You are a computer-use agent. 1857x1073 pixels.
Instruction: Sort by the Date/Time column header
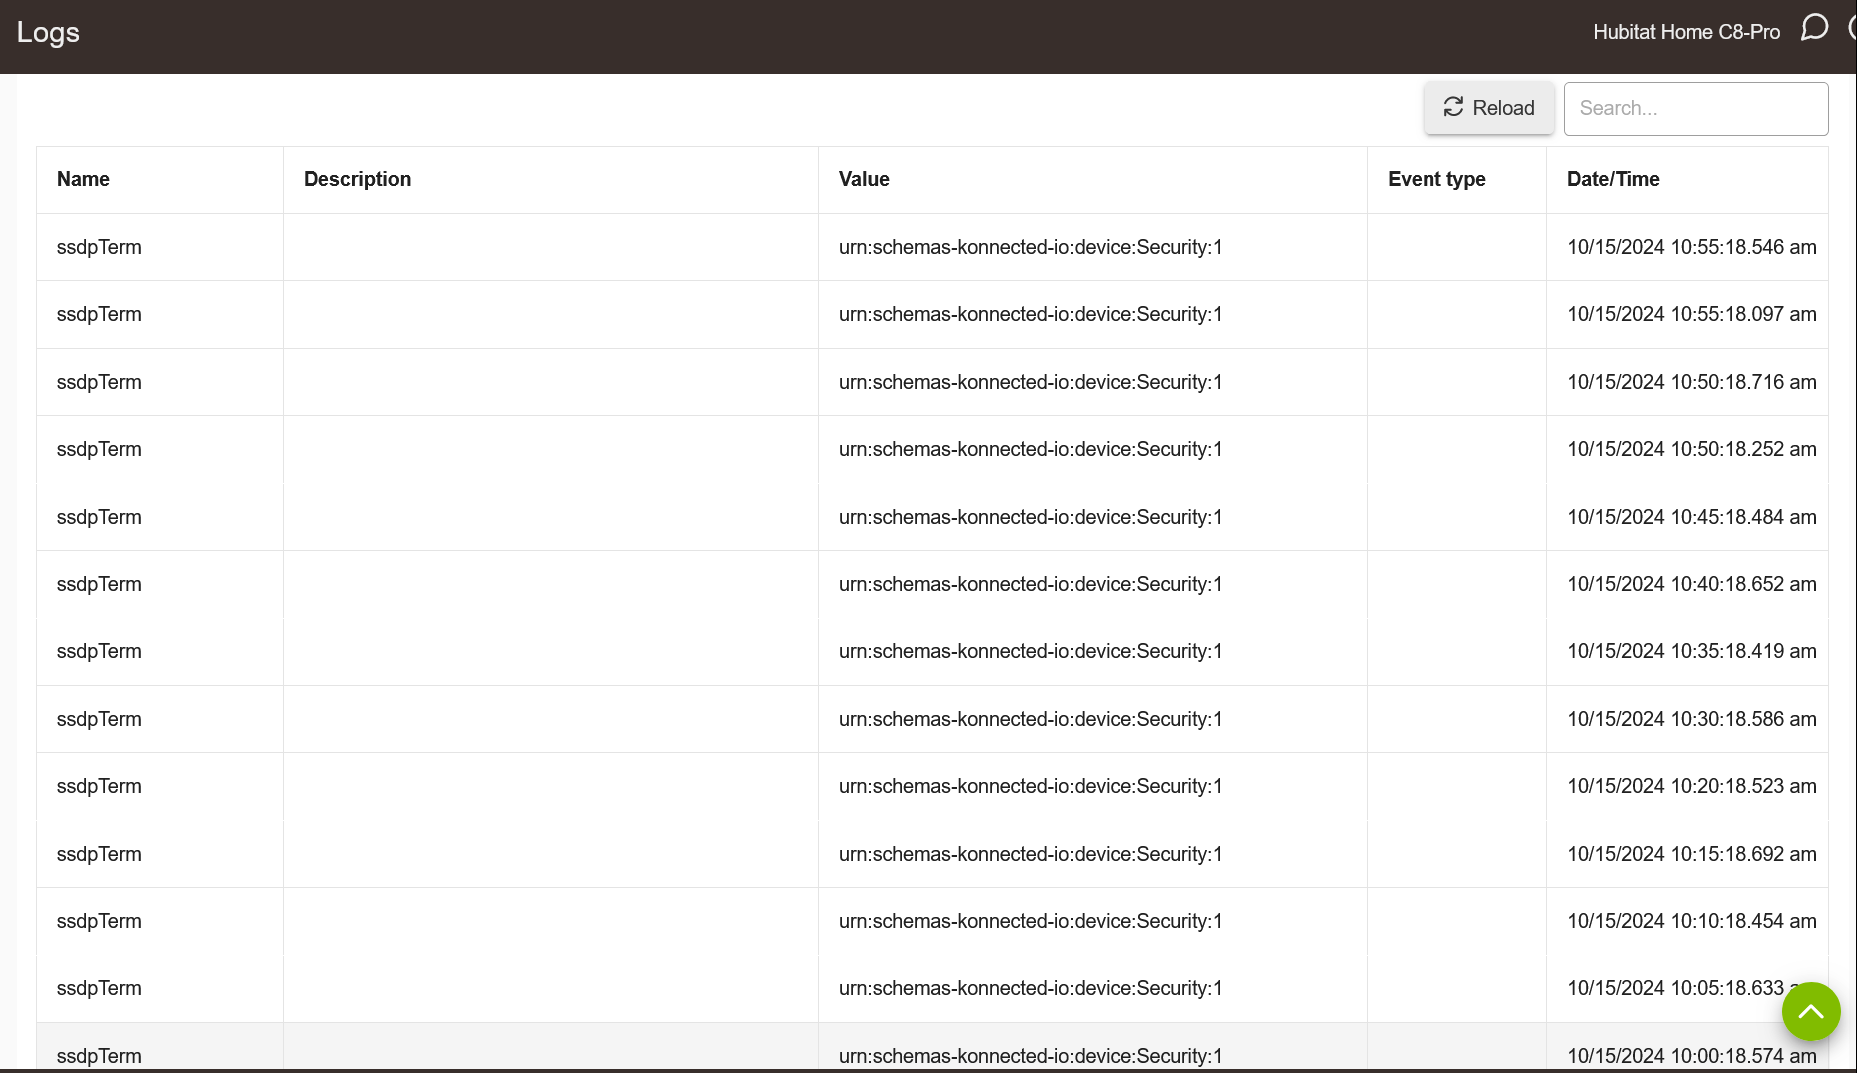click(x=1612, y=179)
